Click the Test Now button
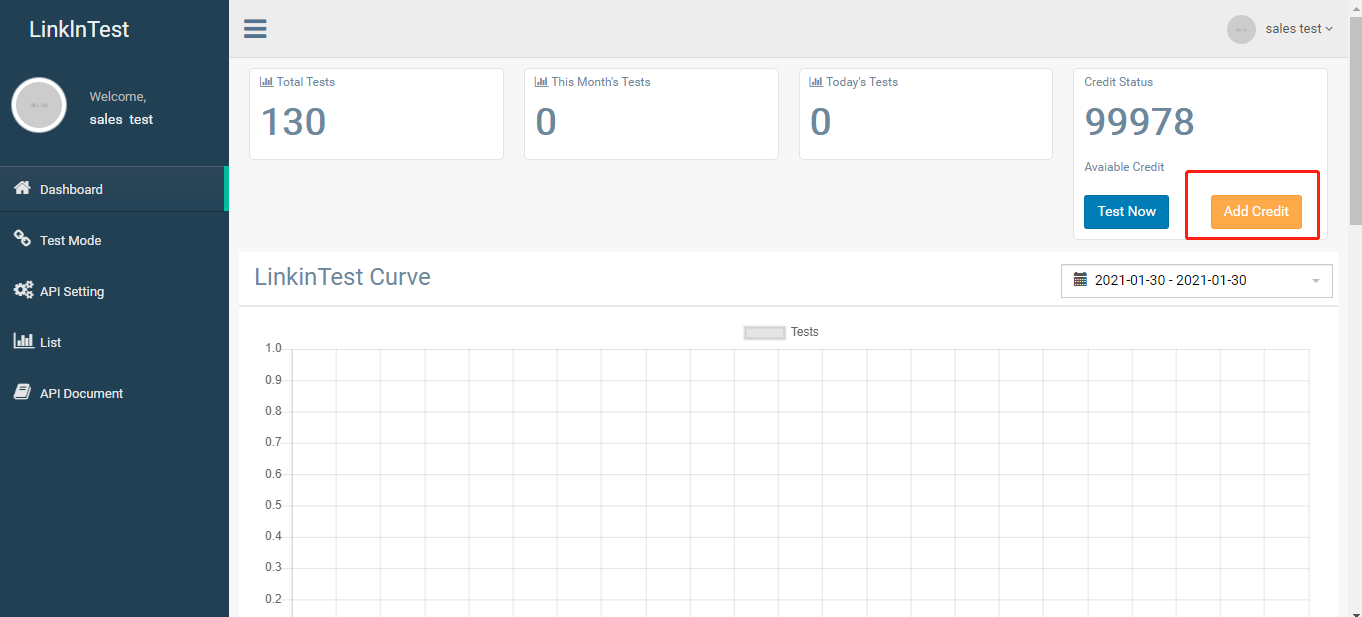The width and height of the screenshot is (1362, 617). [1126, 212]
